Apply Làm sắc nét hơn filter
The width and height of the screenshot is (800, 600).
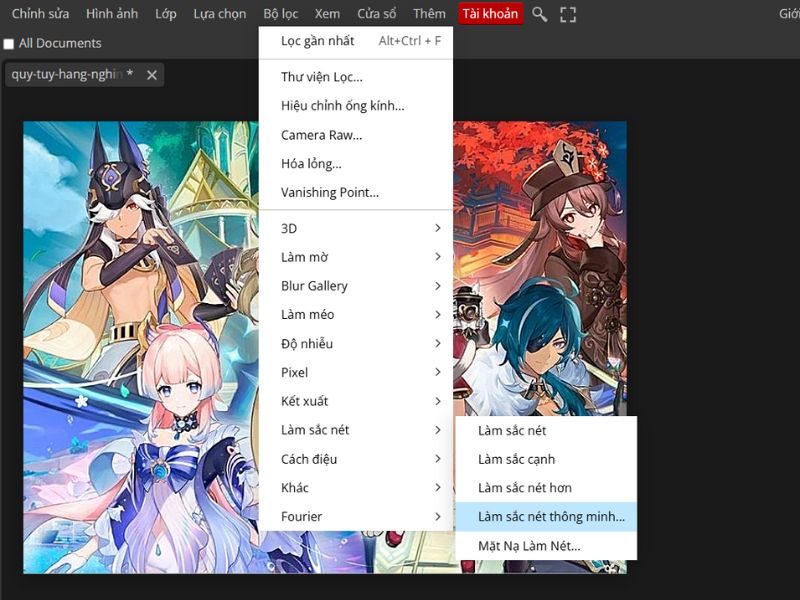[x=546, y=488]
